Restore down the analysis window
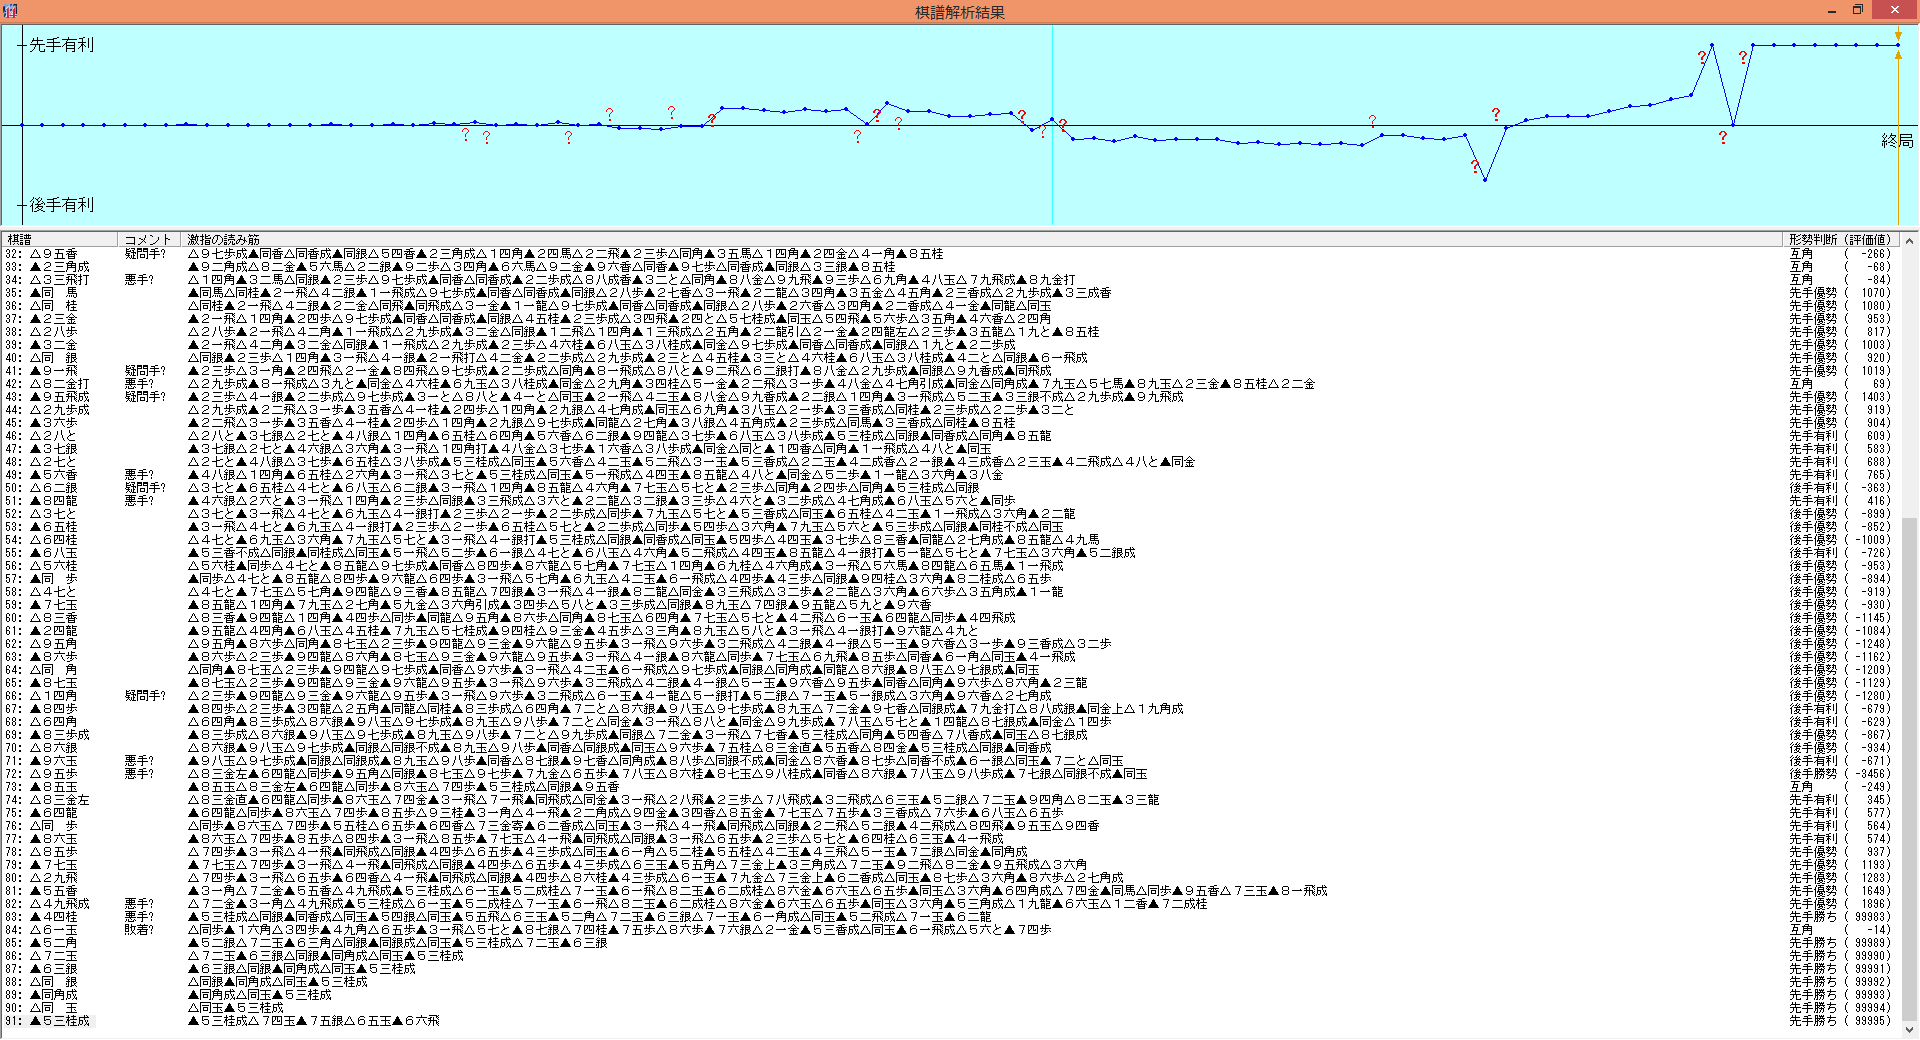This screenshot has height=1040, width=1920. (1857, 11)
